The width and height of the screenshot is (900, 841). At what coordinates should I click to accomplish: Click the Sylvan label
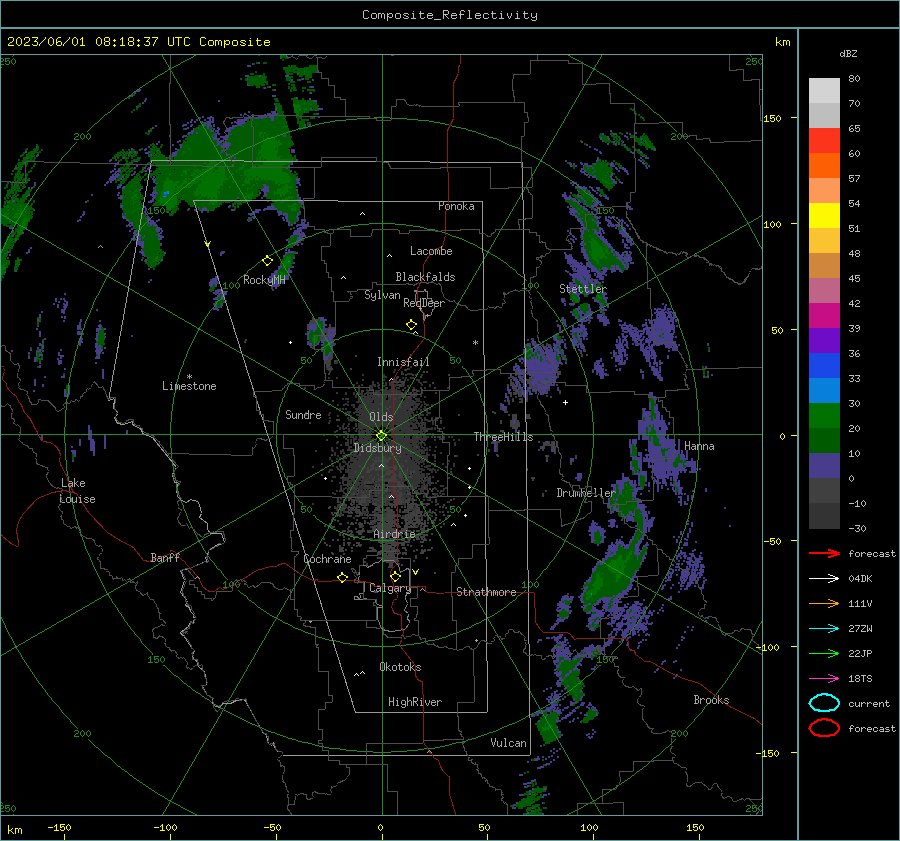pos(382,295)
